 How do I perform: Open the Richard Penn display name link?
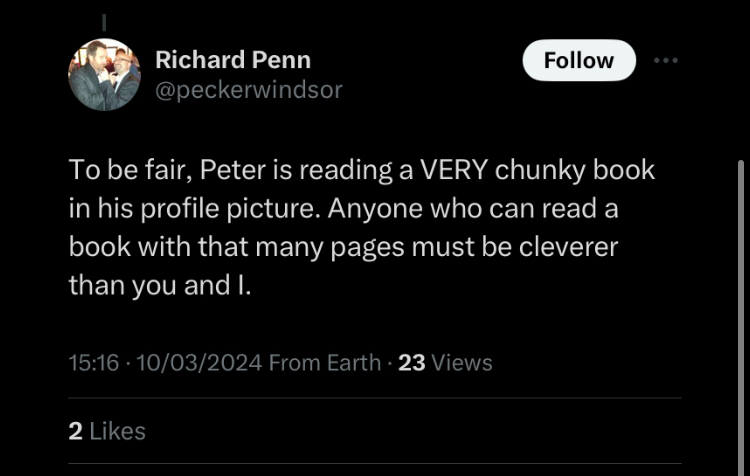pyautogui.click(x=233, y=60)
